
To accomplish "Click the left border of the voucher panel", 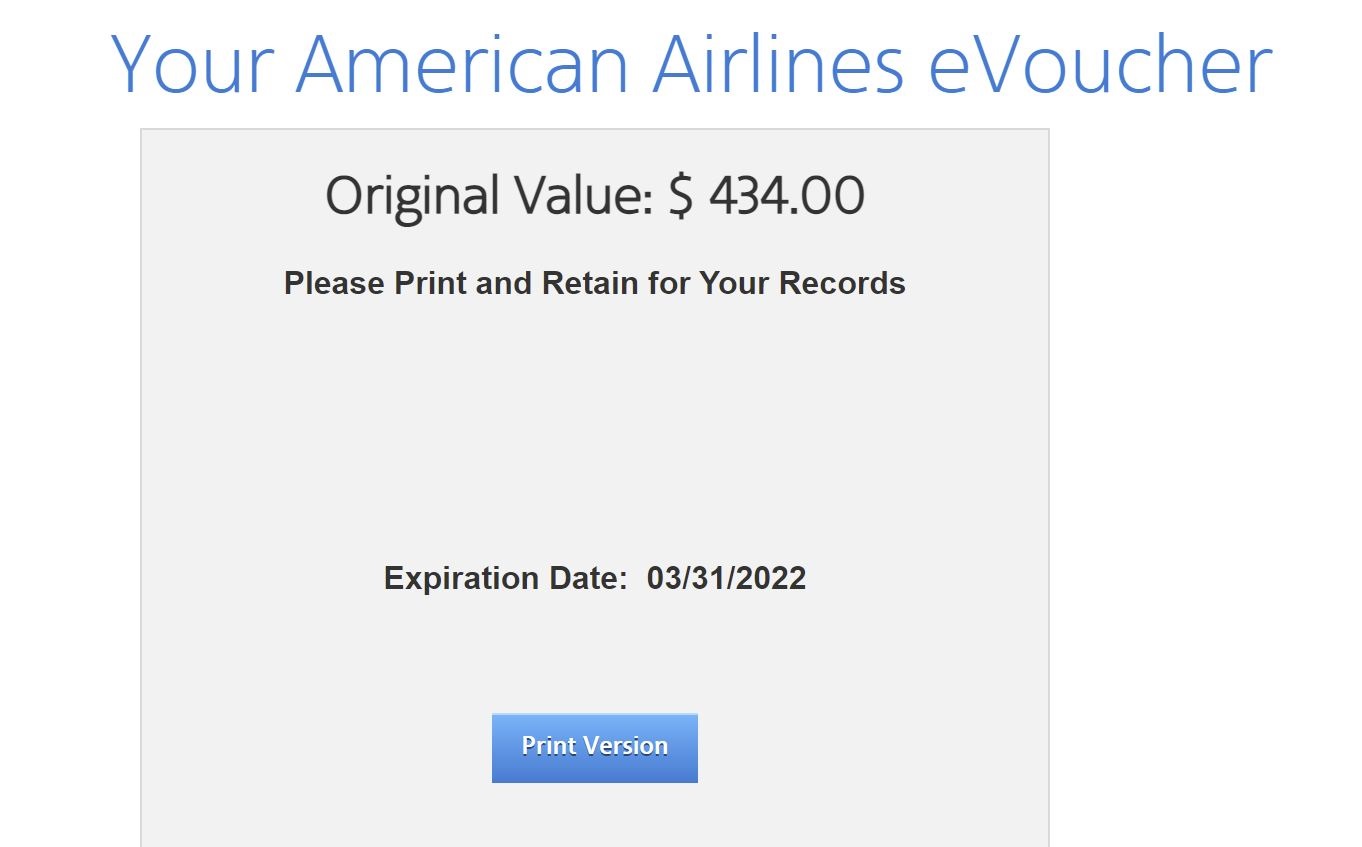I will click(143, 450).
